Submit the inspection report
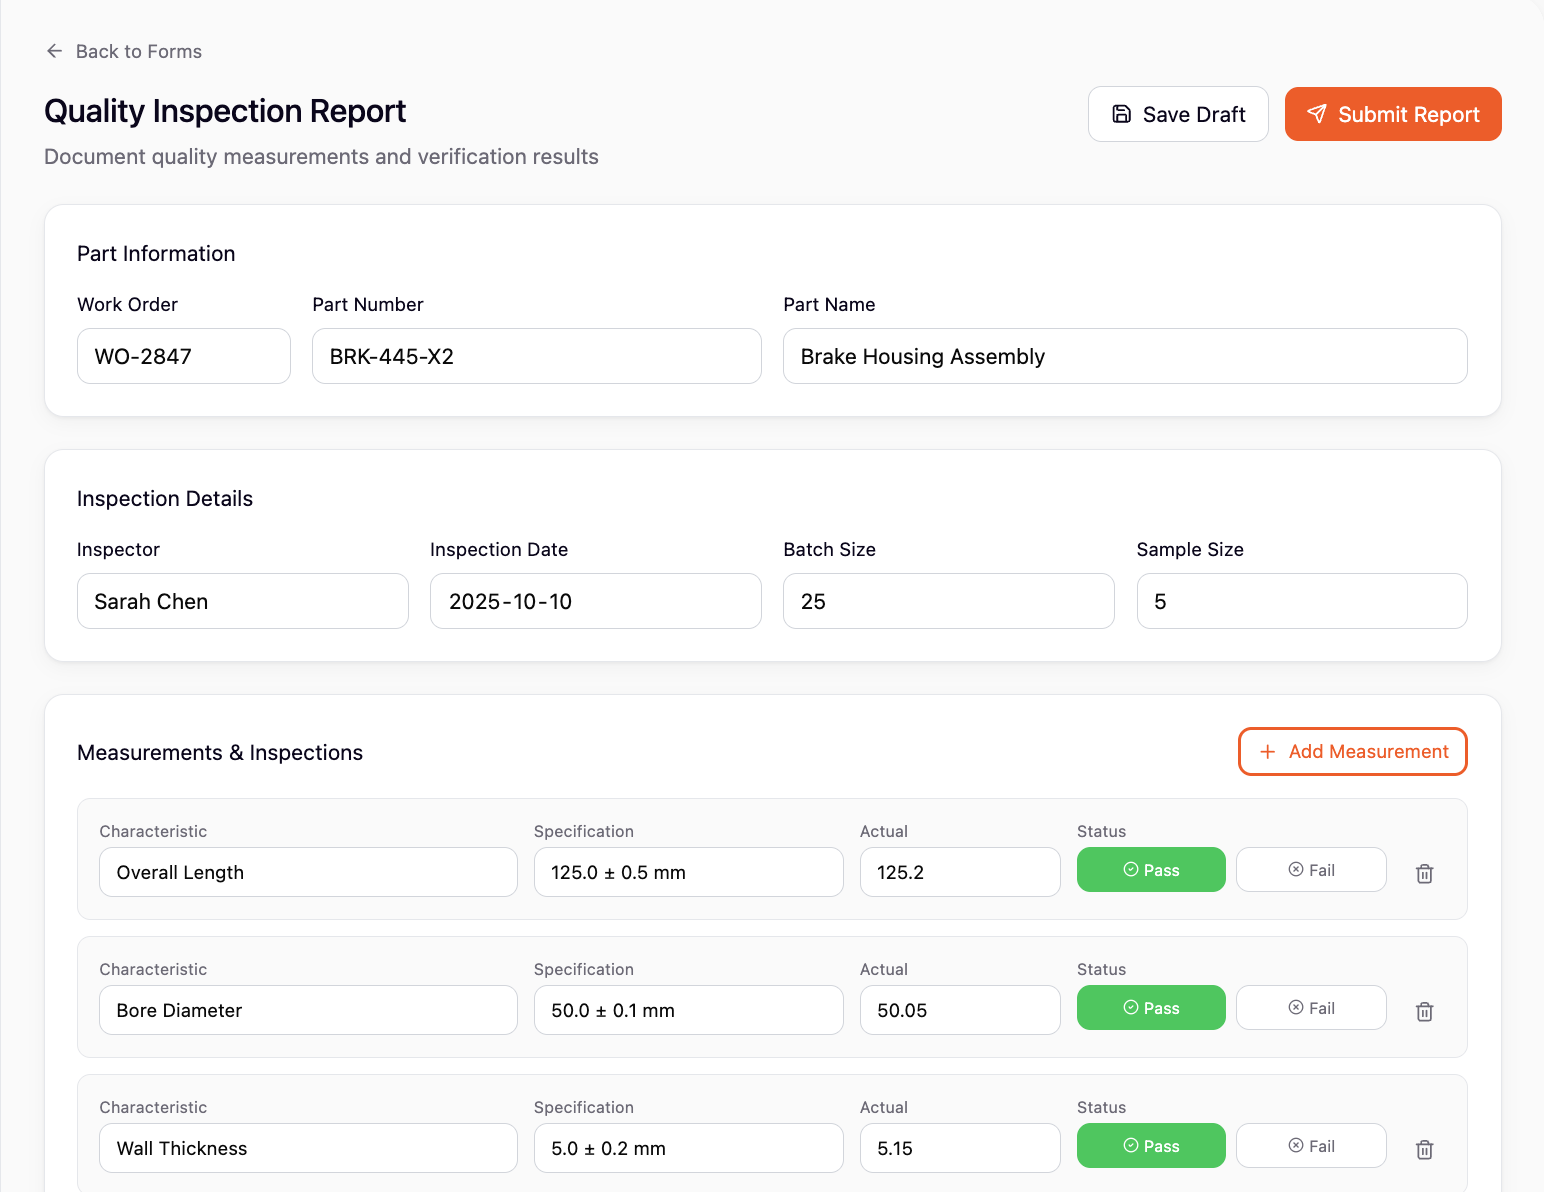 [1392, 114]
